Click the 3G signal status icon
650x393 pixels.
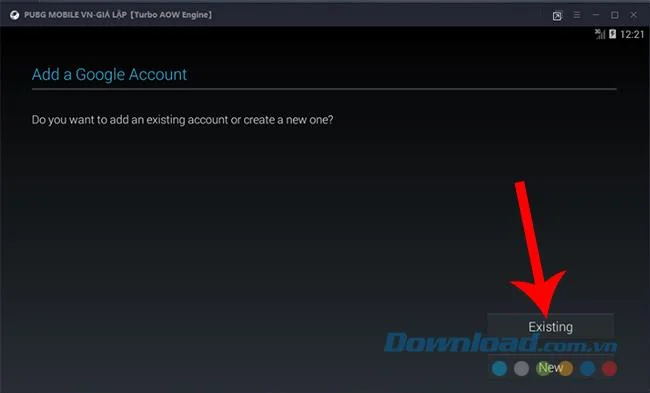(600, 34)
